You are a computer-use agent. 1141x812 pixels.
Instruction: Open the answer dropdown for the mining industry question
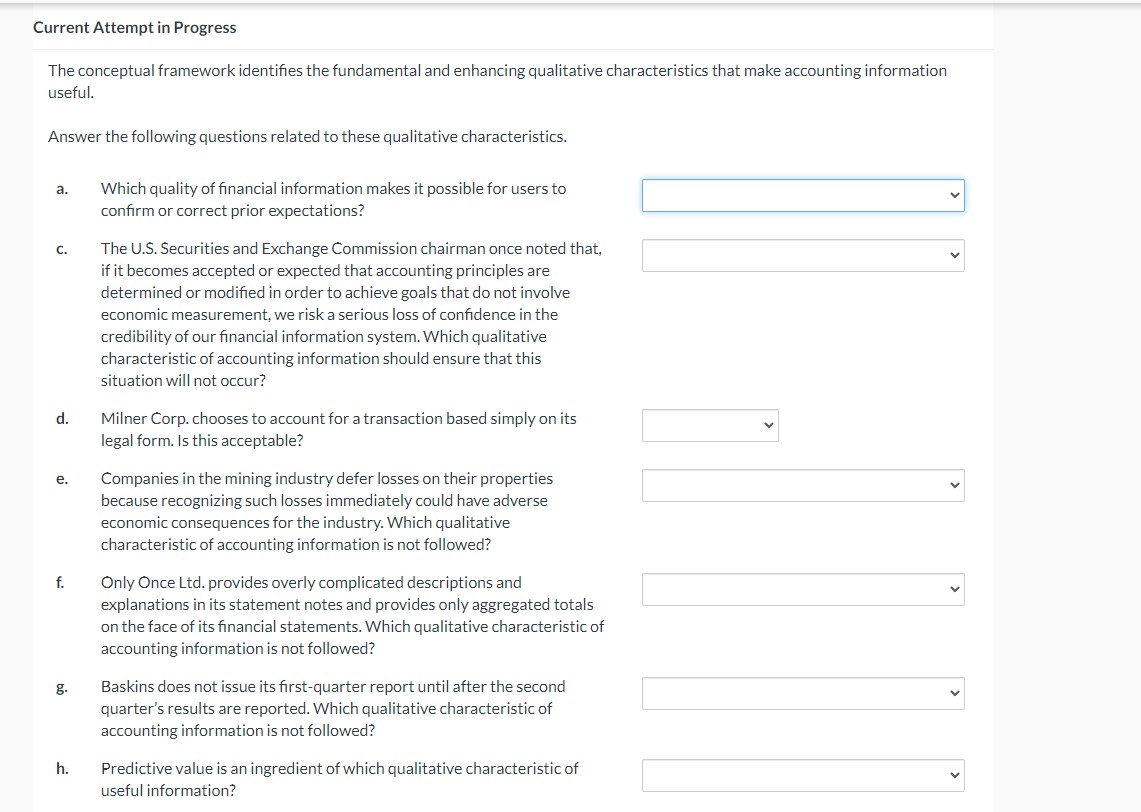800,485
